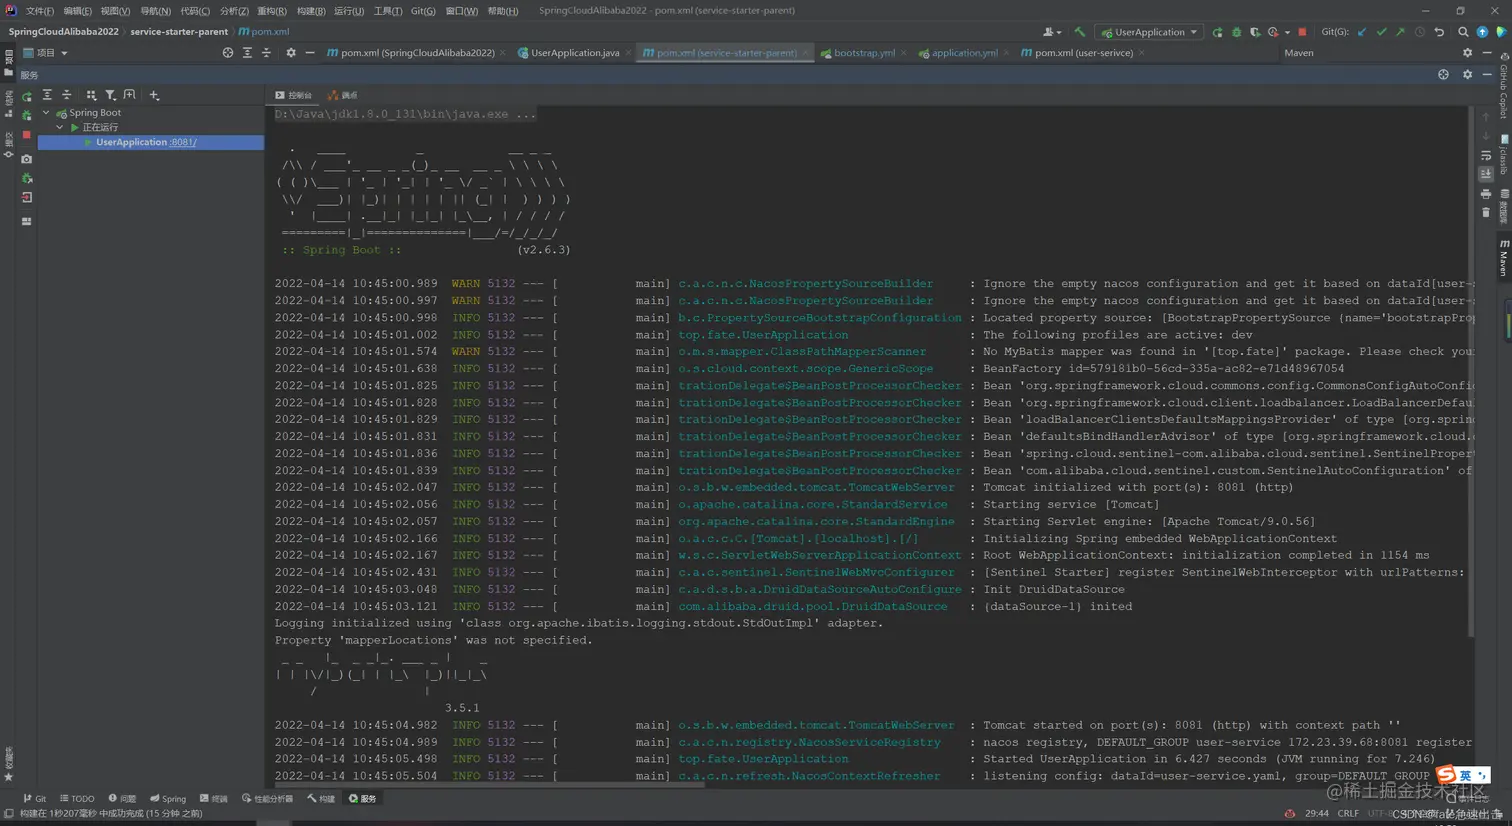Click the horizontal console scrollbar
Image resolution: width=1512 pixels, height=826 pixels.
488,786
